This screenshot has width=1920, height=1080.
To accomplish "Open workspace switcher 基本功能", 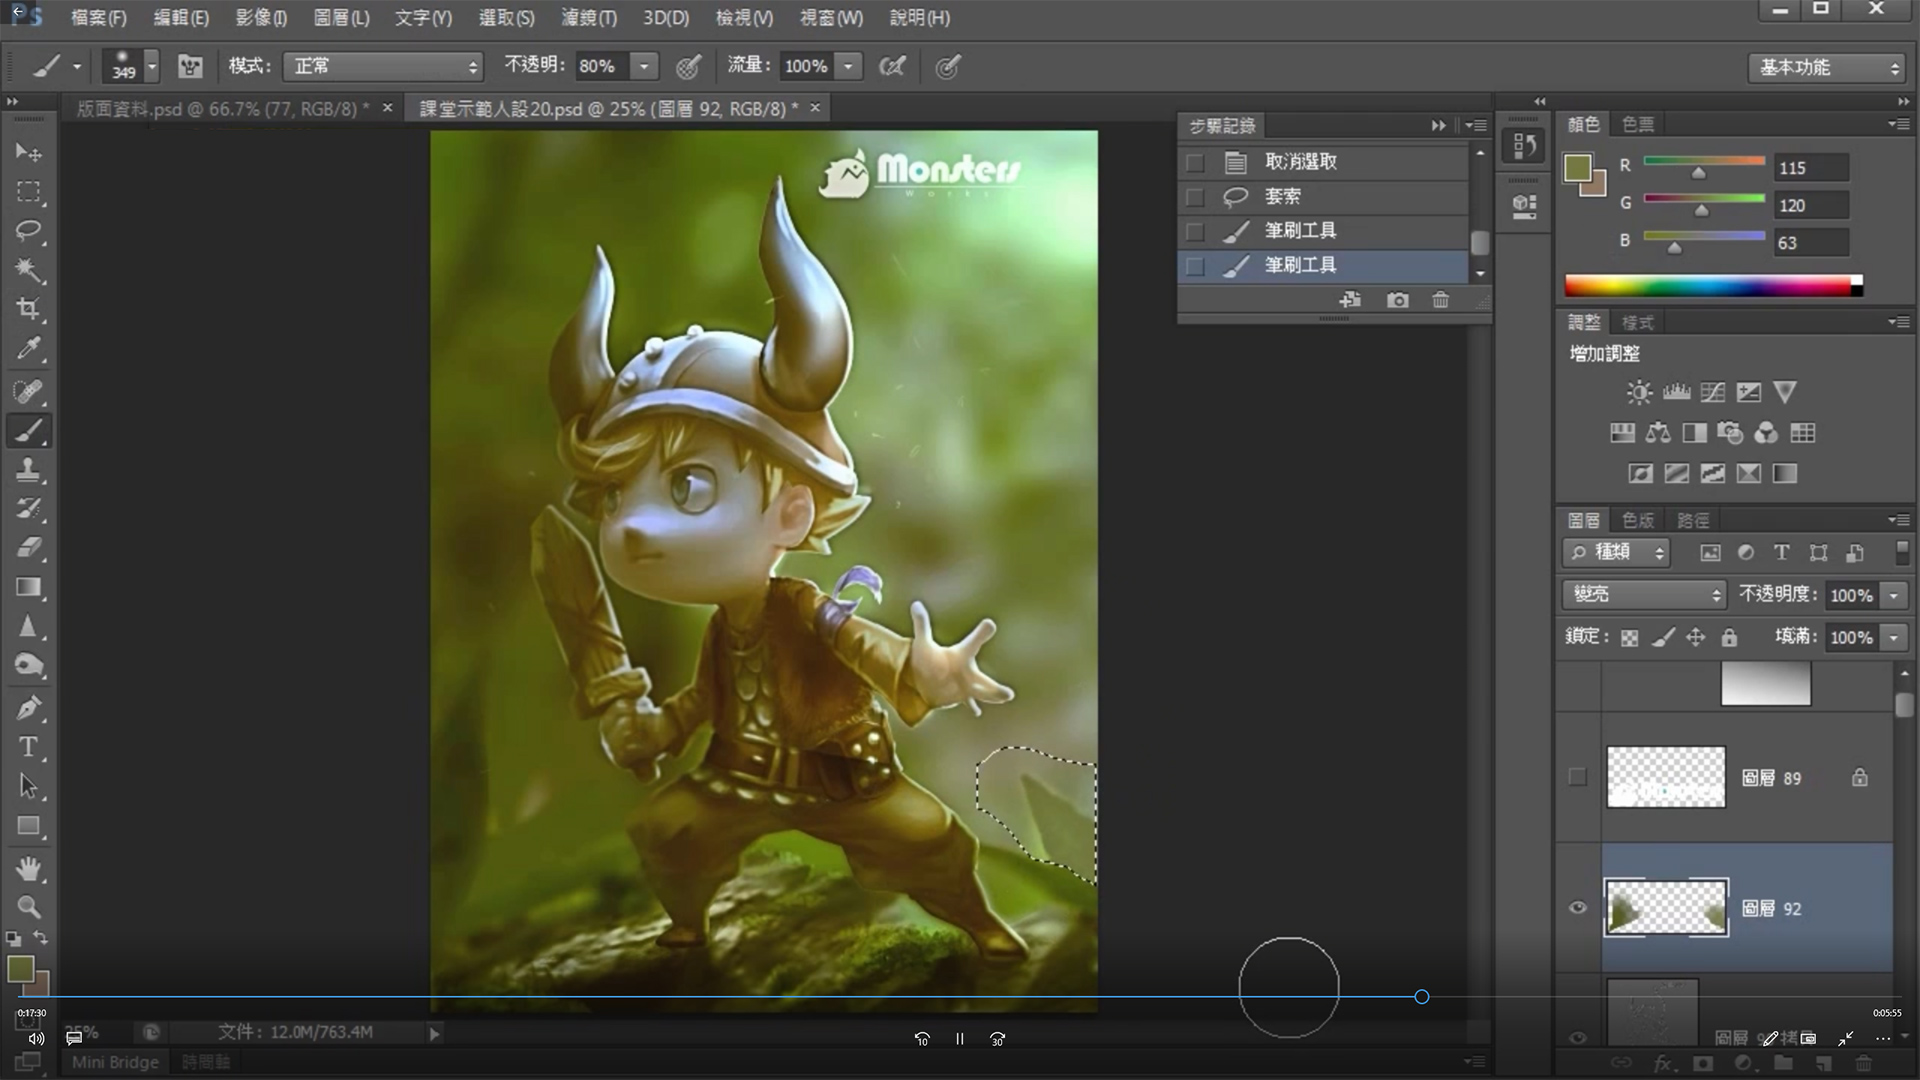I will [1826, 67].
